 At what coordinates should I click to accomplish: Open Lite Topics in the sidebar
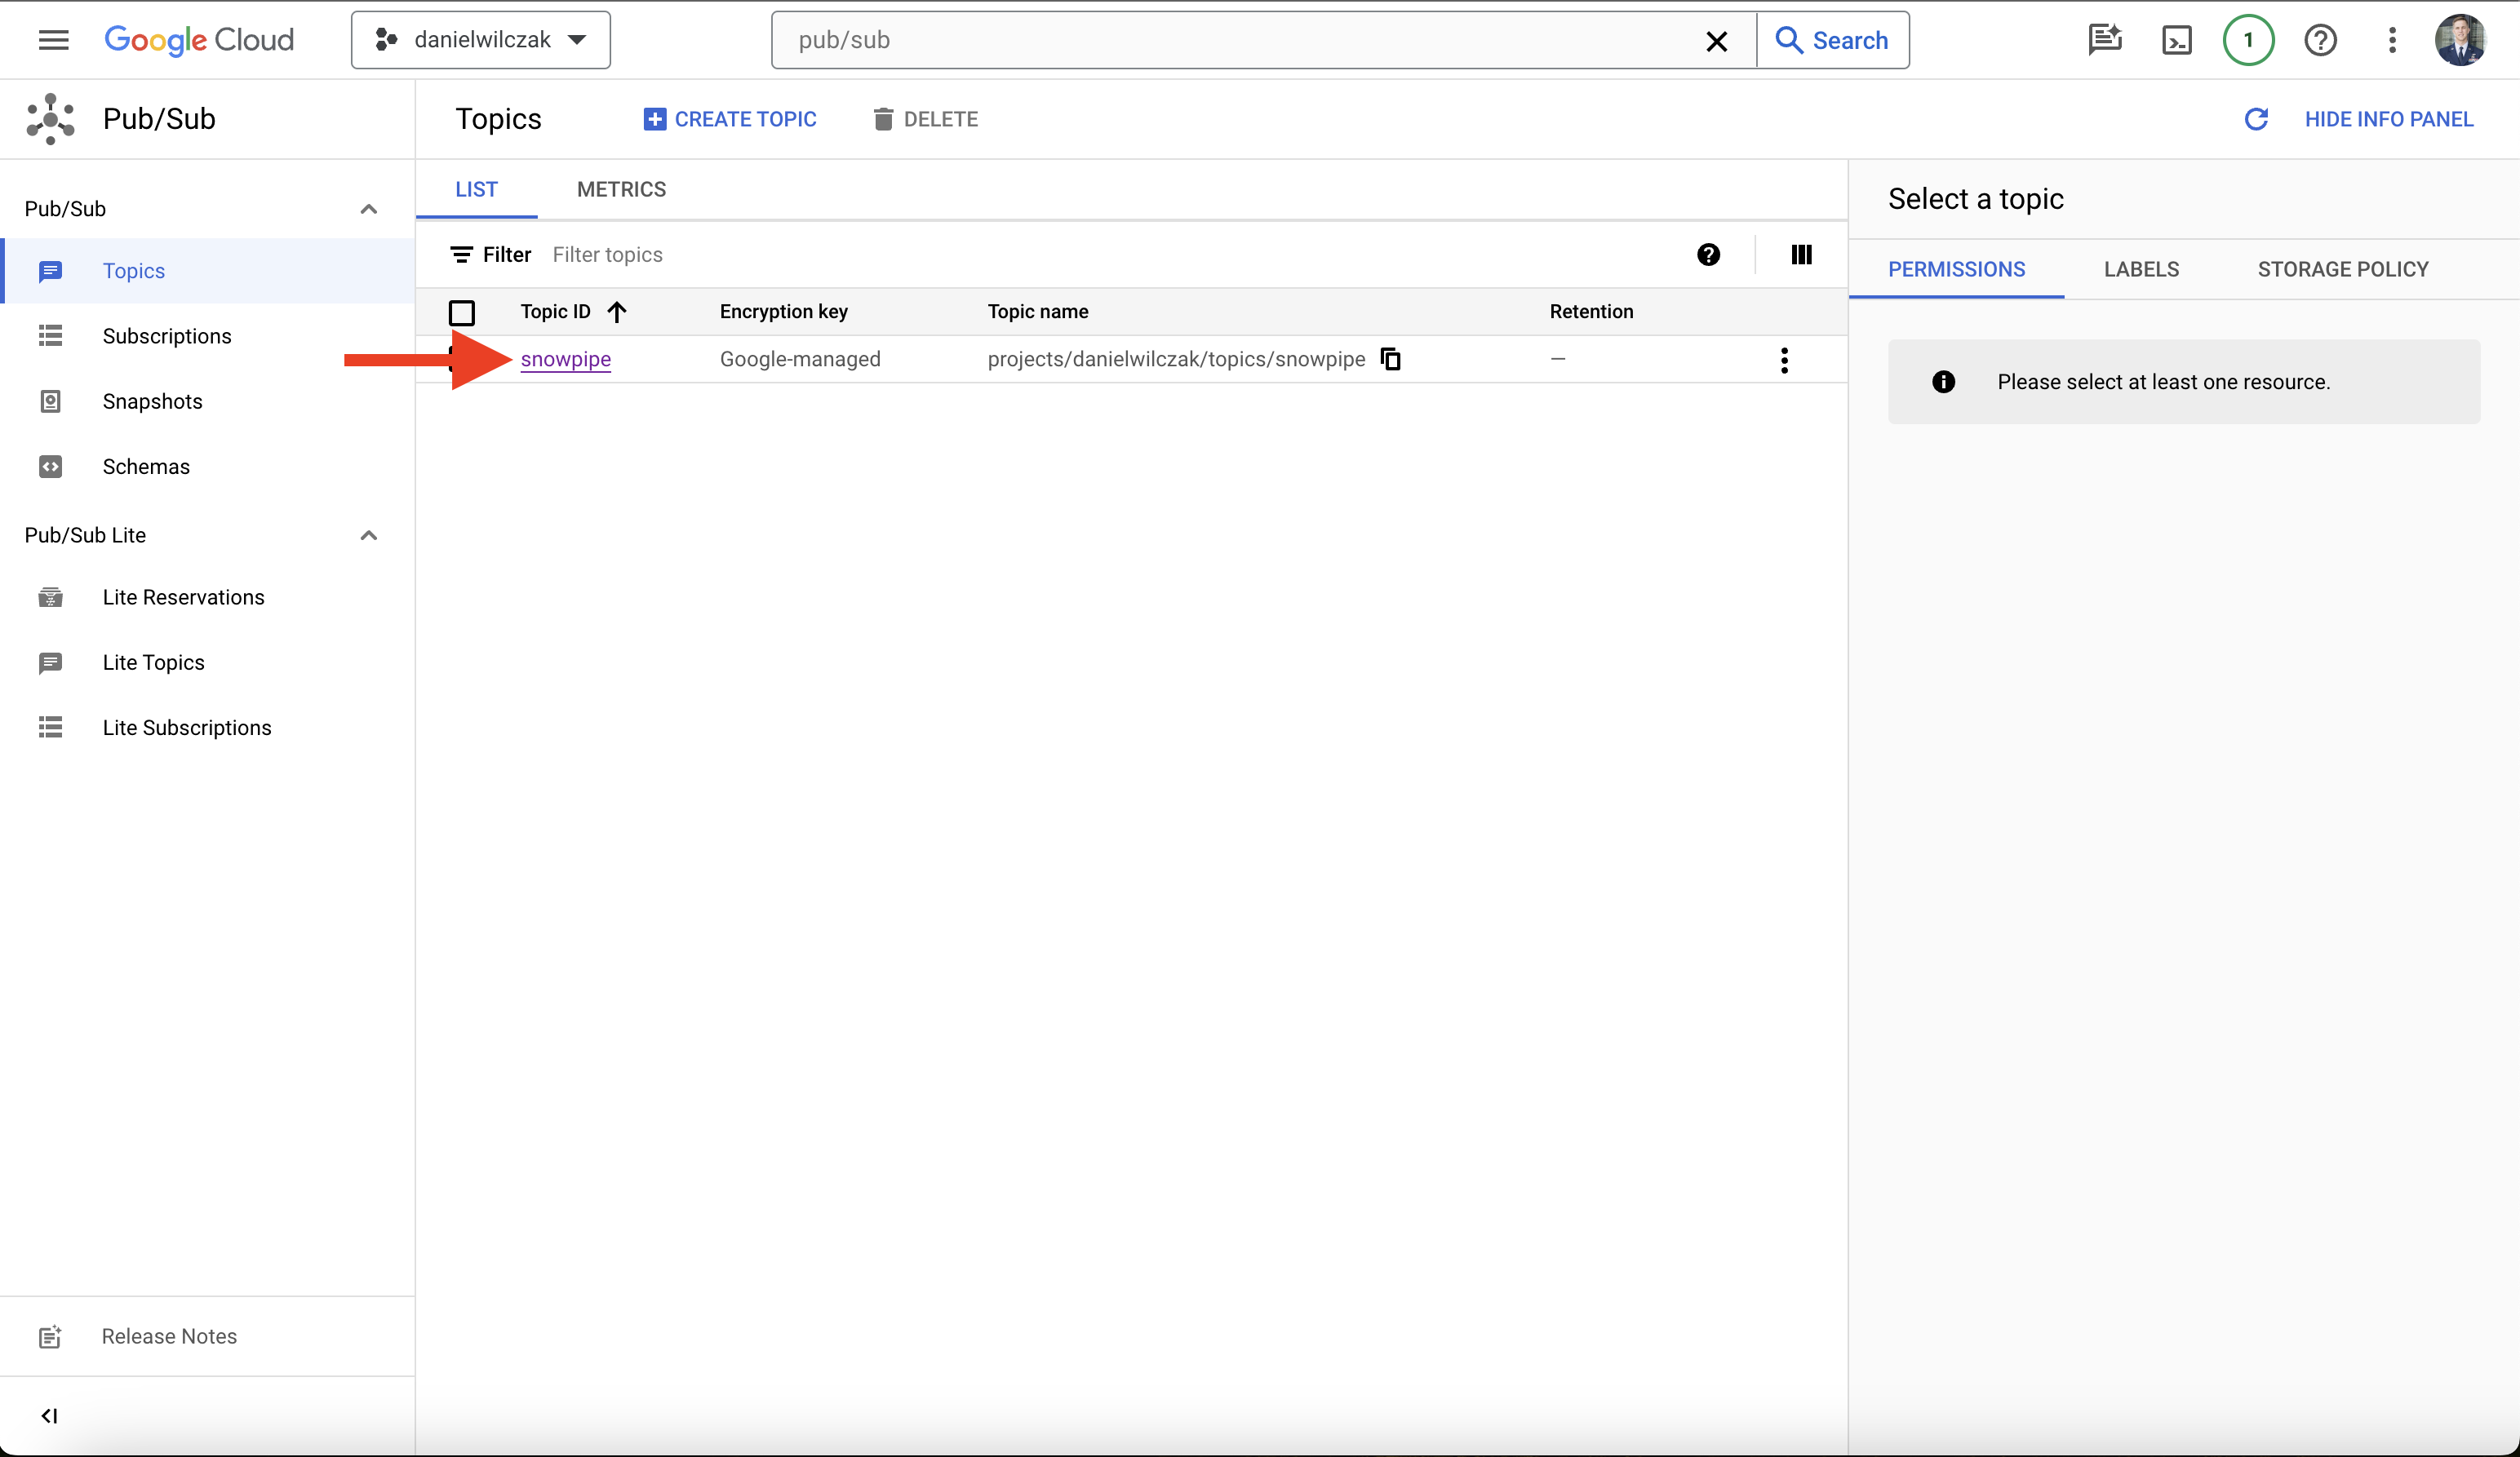(208, 662)
